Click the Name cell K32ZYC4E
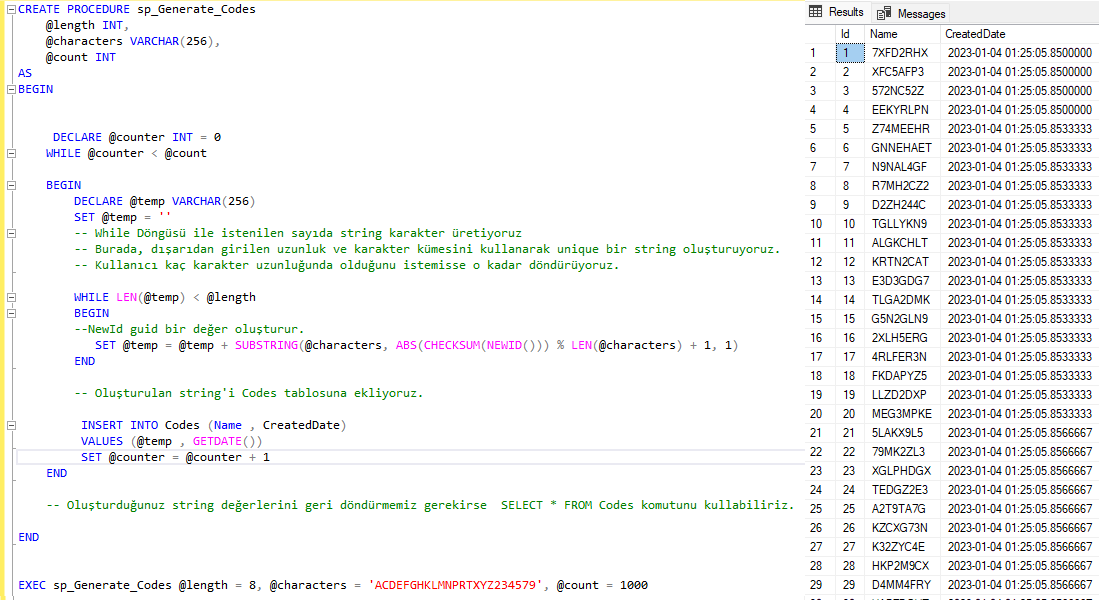The image size is (1099, 600). (901, 546)
